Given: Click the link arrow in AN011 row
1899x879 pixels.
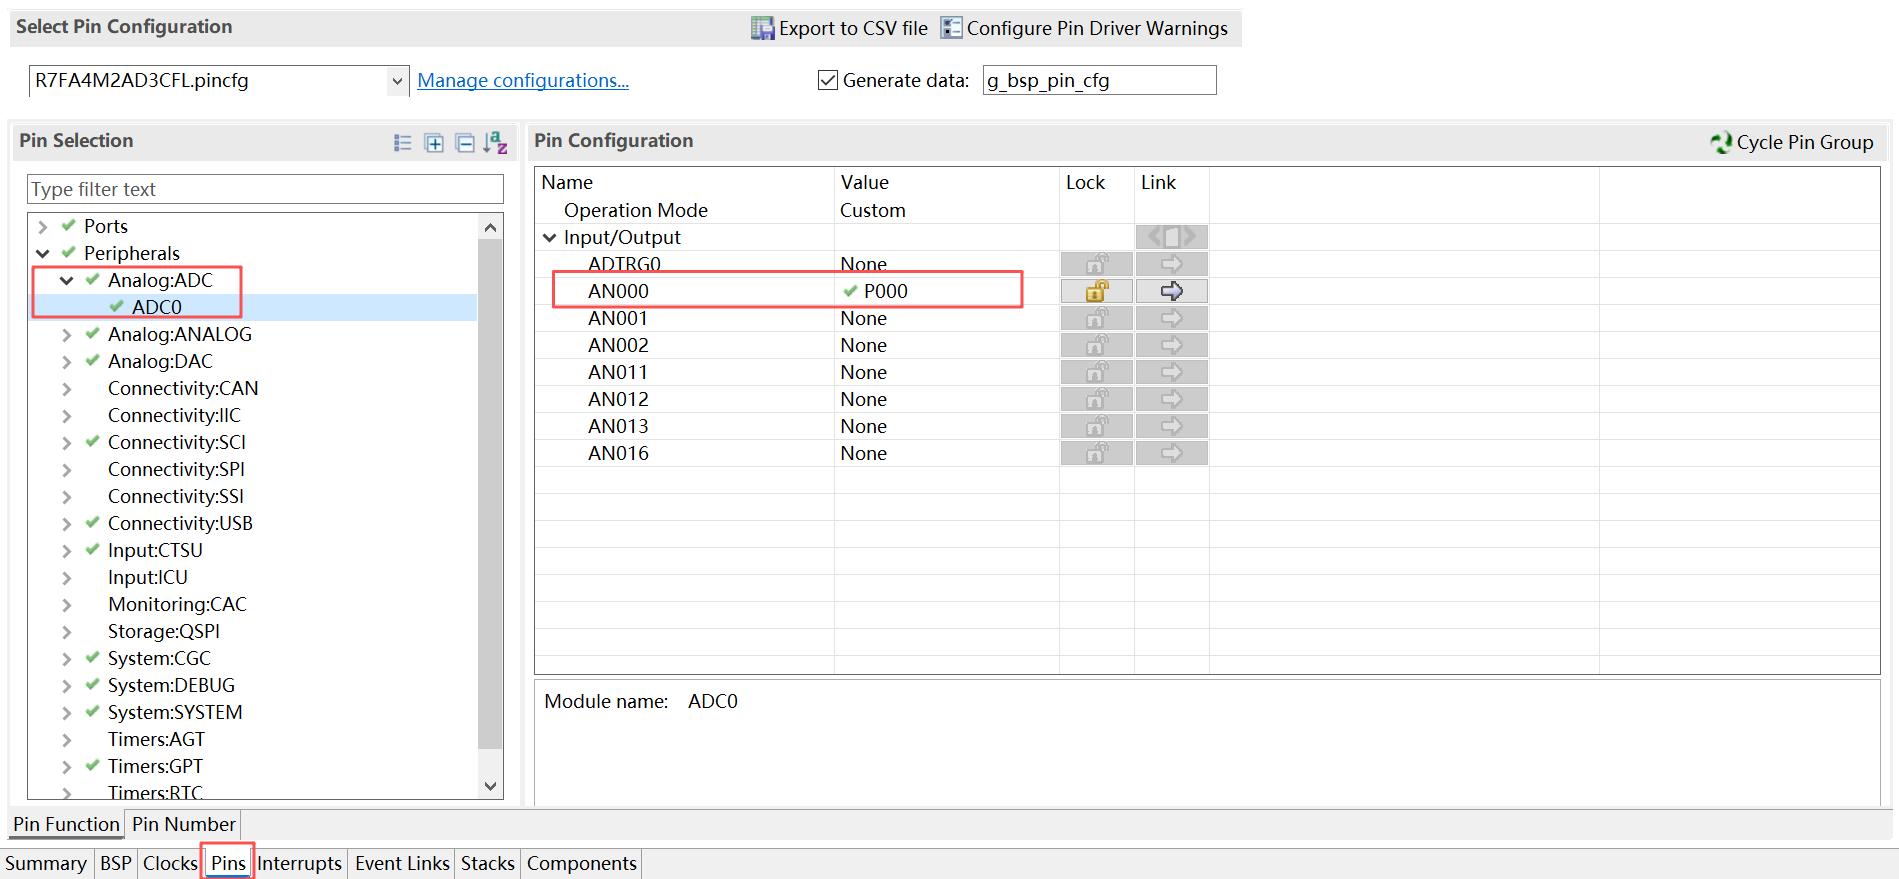Looking at the screenshot, I should click(1172, 372).
